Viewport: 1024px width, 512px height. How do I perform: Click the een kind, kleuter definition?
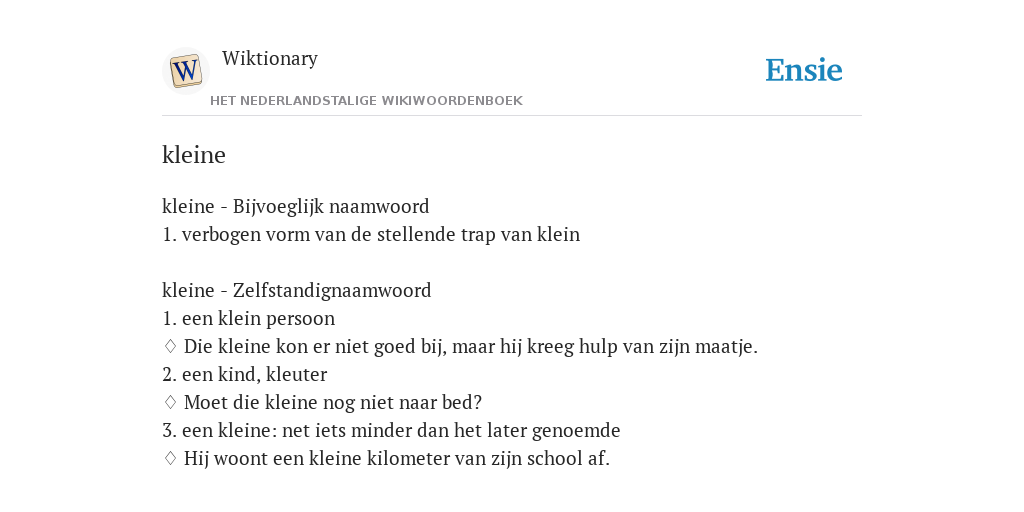(x=244, y=375)
